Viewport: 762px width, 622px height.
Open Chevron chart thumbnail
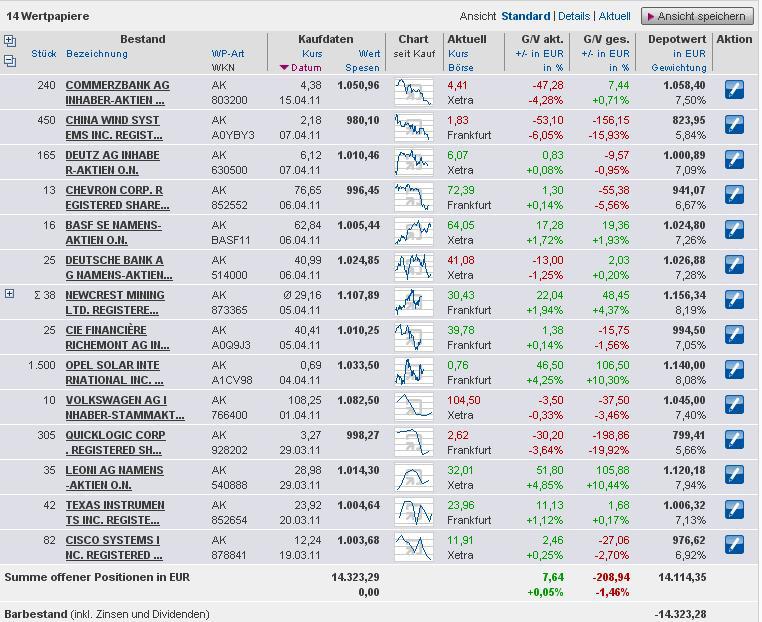coord(414,197)
